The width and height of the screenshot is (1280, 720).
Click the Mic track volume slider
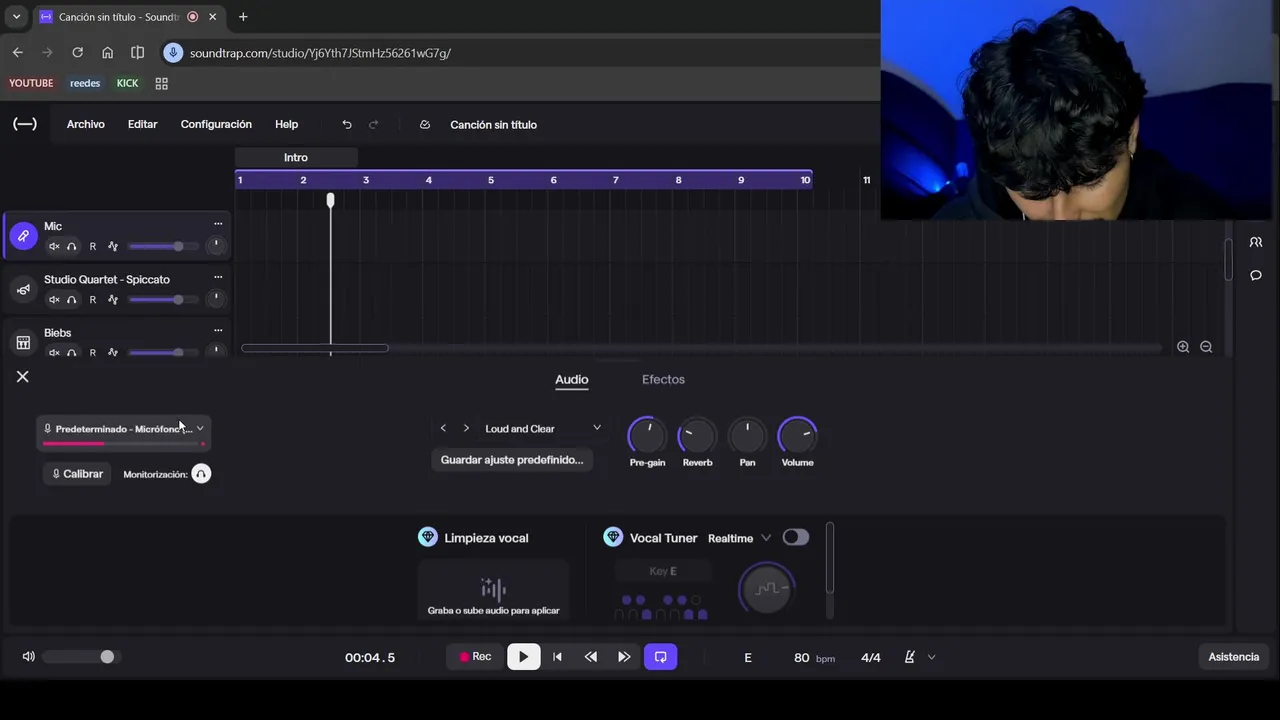point(163,246)
